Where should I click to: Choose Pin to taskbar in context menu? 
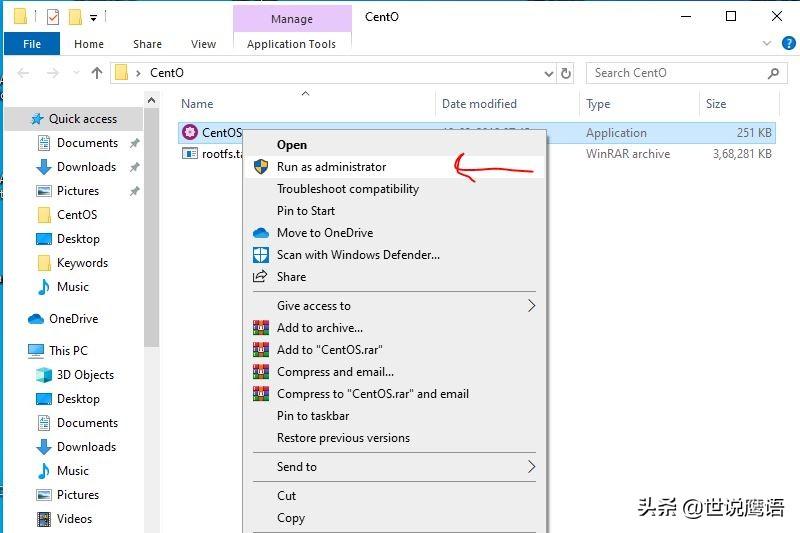pos(313,416)
